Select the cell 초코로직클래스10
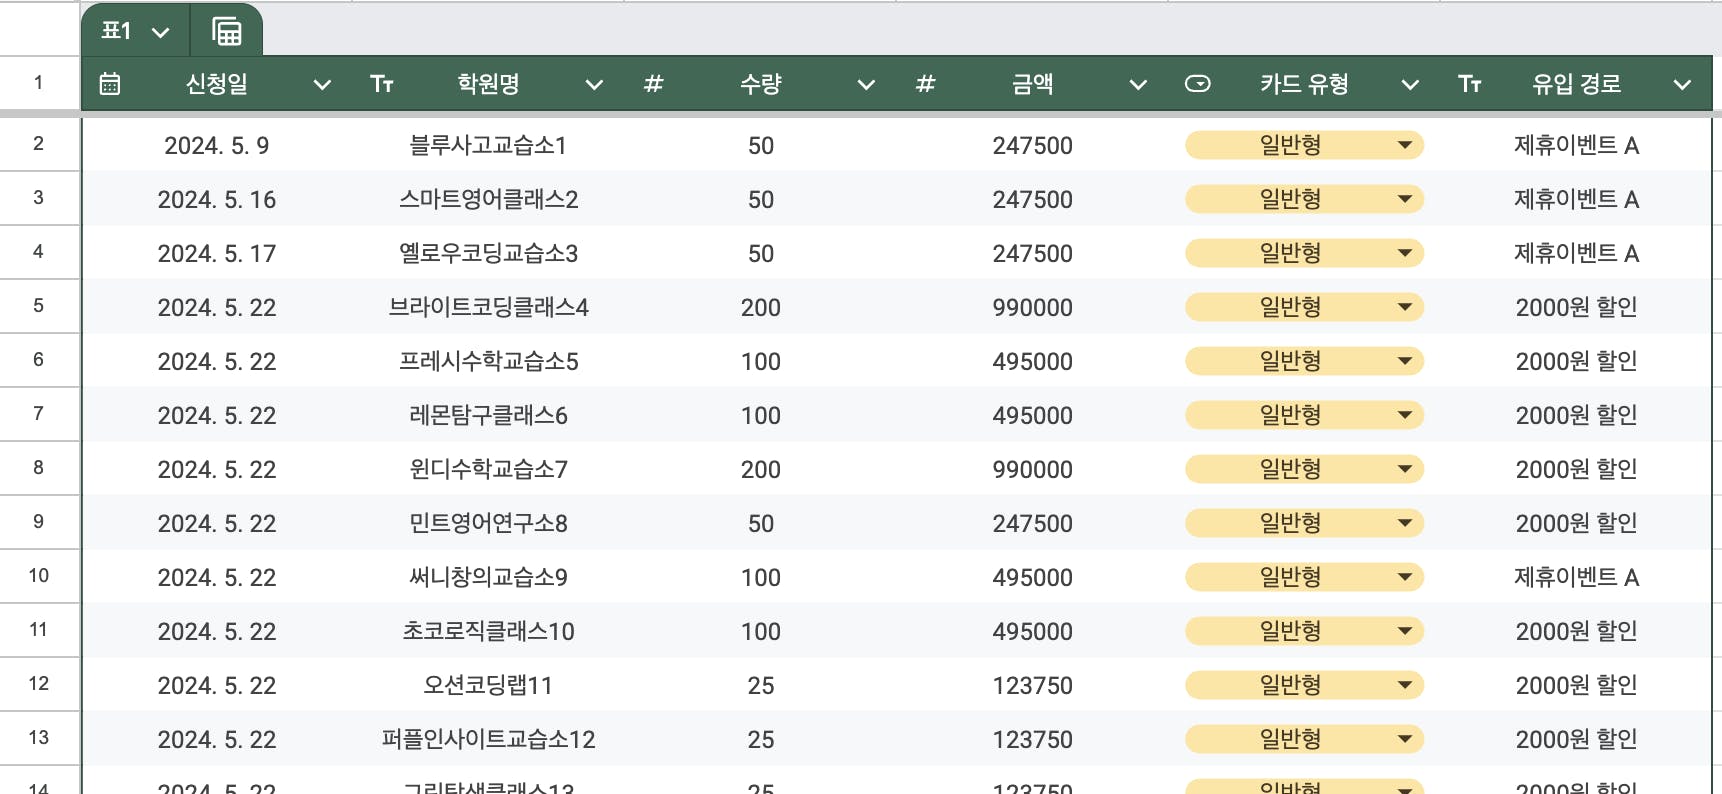Image resolution: width=1722 pixels, height=794 pixels. (x=488, y=632)
